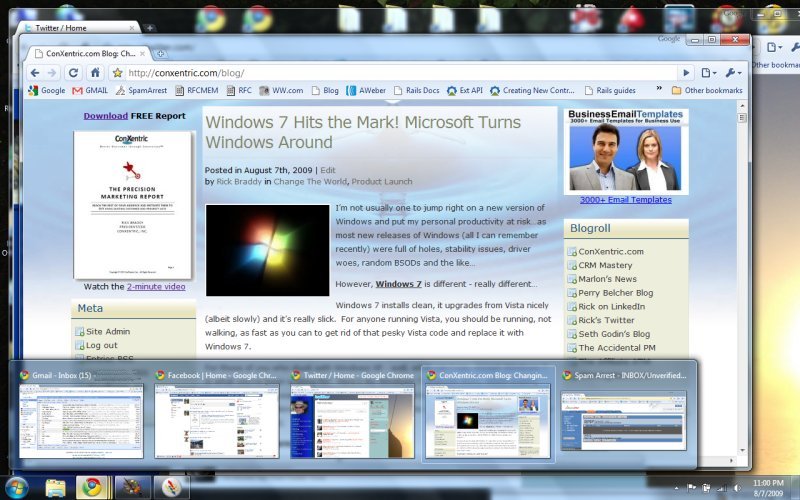
Task: Select the Gmail - Inbox (15) taskbar preview
Action: (81, 414)
